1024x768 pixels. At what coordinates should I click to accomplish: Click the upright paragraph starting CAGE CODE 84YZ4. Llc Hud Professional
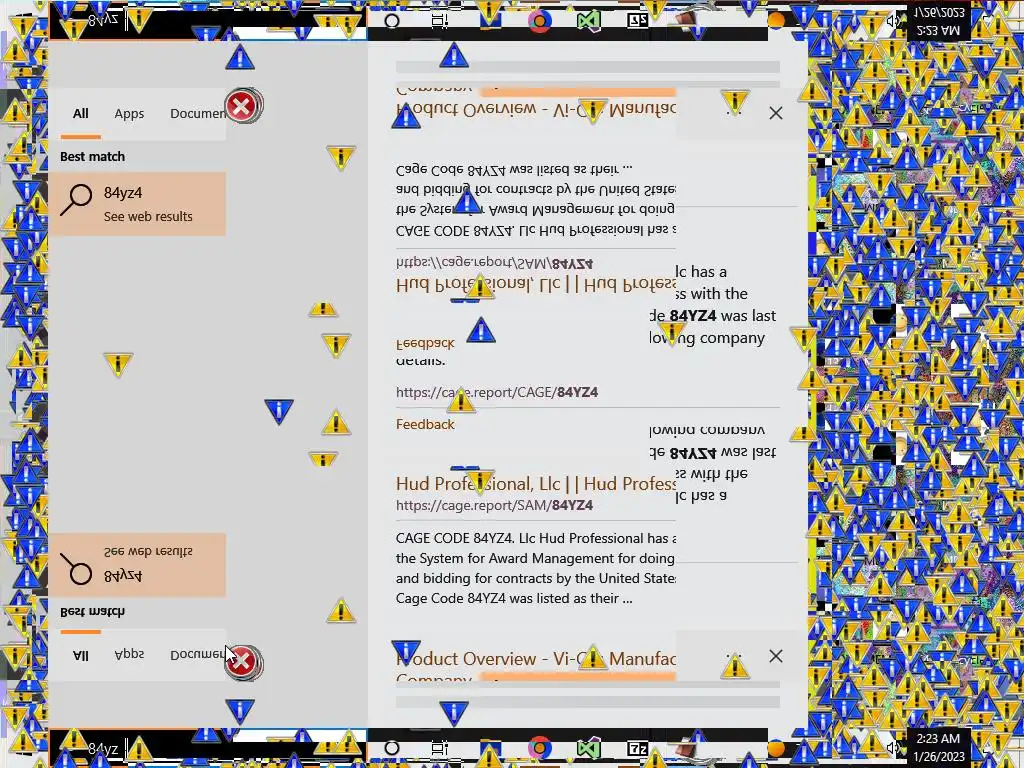[536, 568]
